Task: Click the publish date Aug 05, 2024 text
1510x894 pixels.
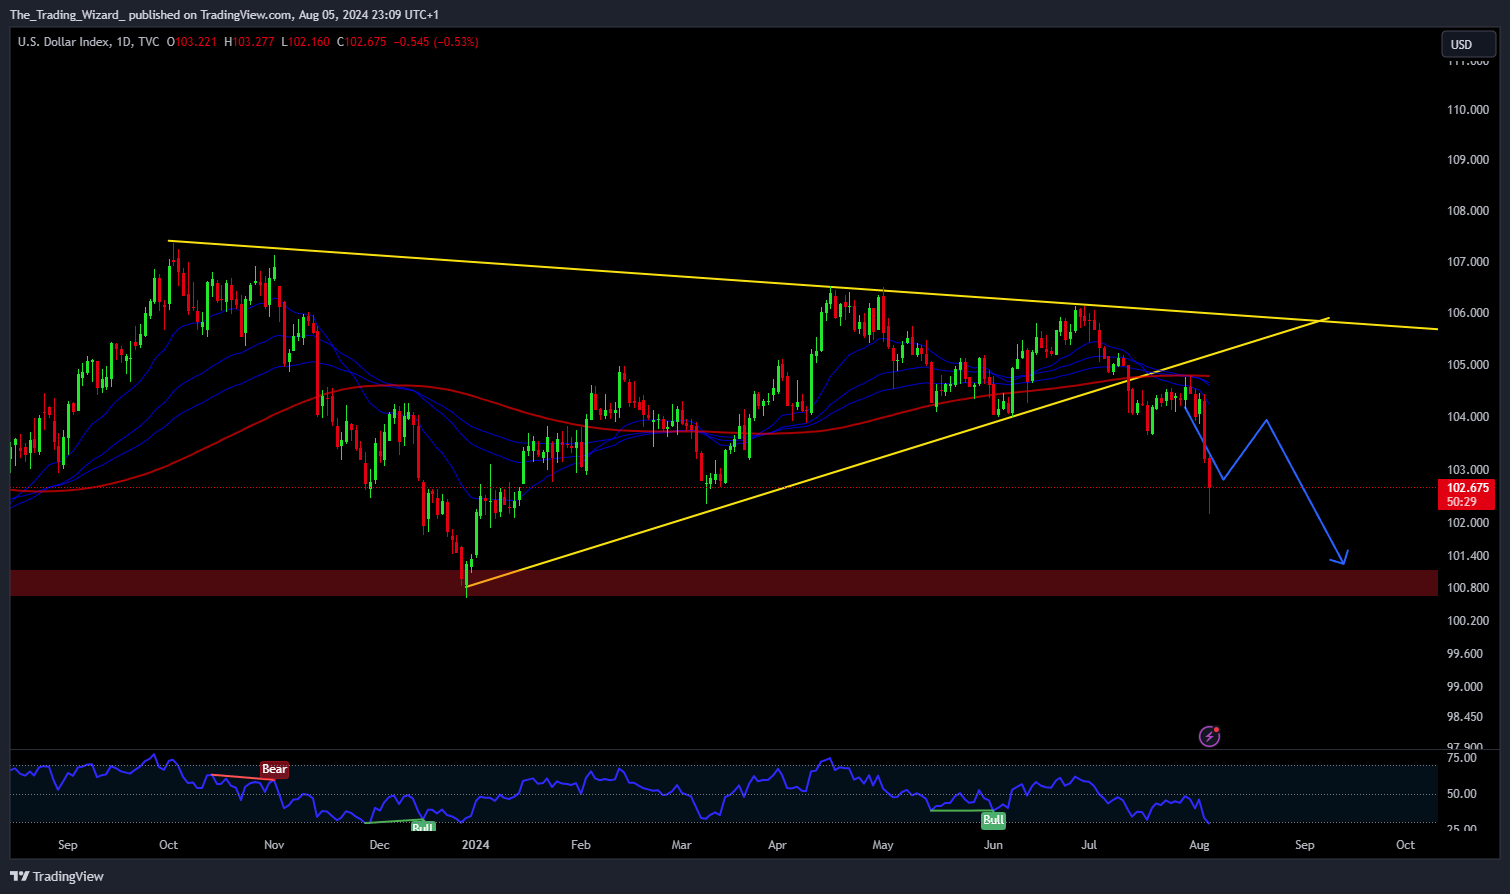Action: click(x=336, y=15)
